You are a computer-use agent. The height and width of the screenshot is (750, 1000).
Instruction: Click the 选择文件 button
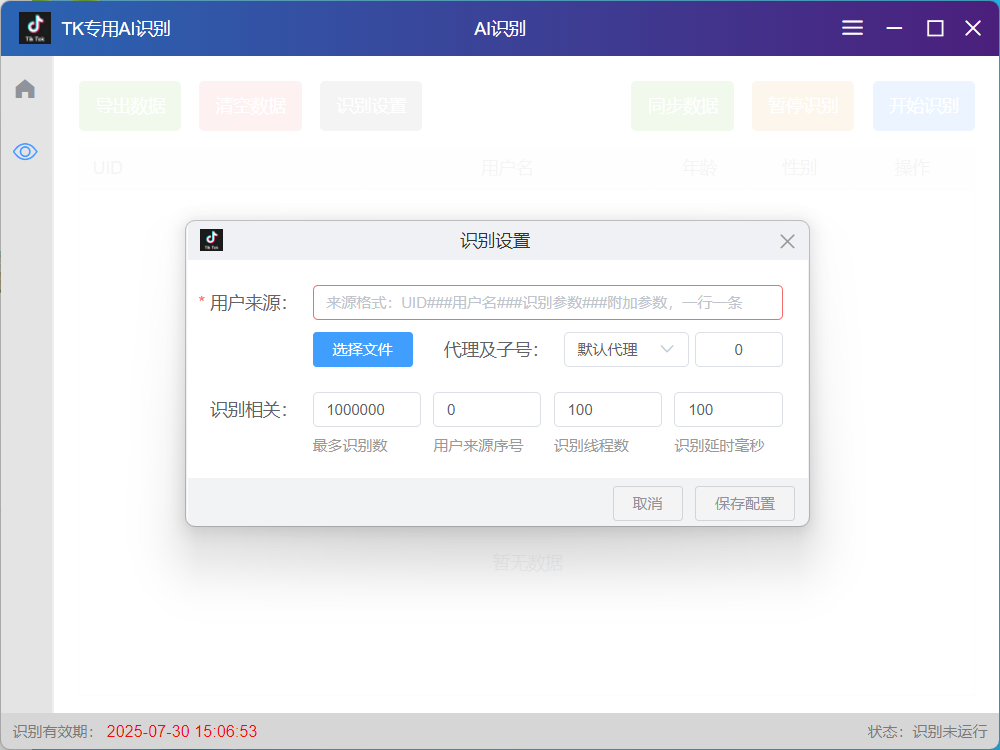tap(363, 349)
